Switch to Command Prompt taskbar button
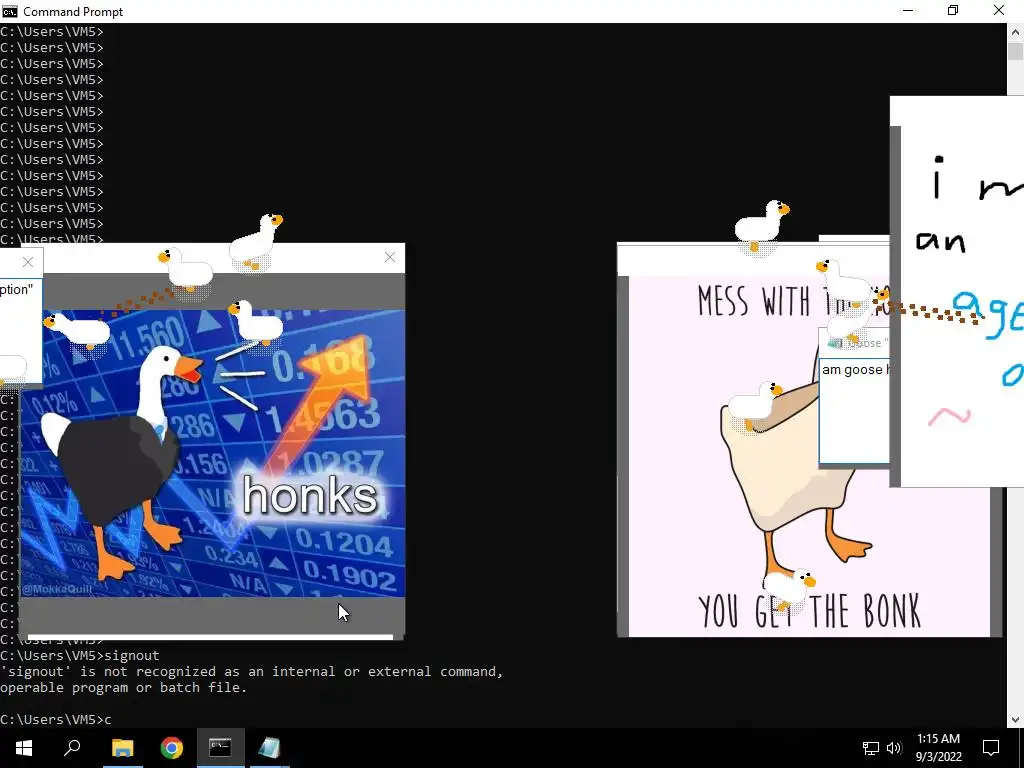This screenshot has height=768, width=1024. pyautogui.click(x=221, y=748)
